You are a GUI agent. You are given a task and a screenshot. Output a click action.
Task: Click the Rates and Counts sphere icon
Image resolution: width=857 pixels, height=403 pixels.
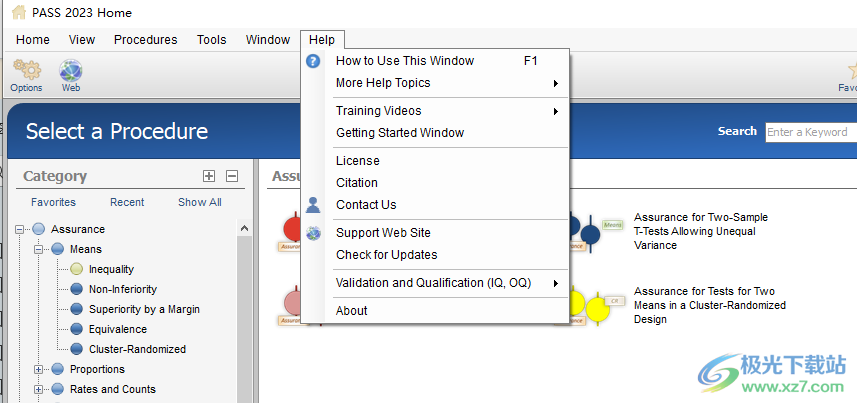click(57, 389)
